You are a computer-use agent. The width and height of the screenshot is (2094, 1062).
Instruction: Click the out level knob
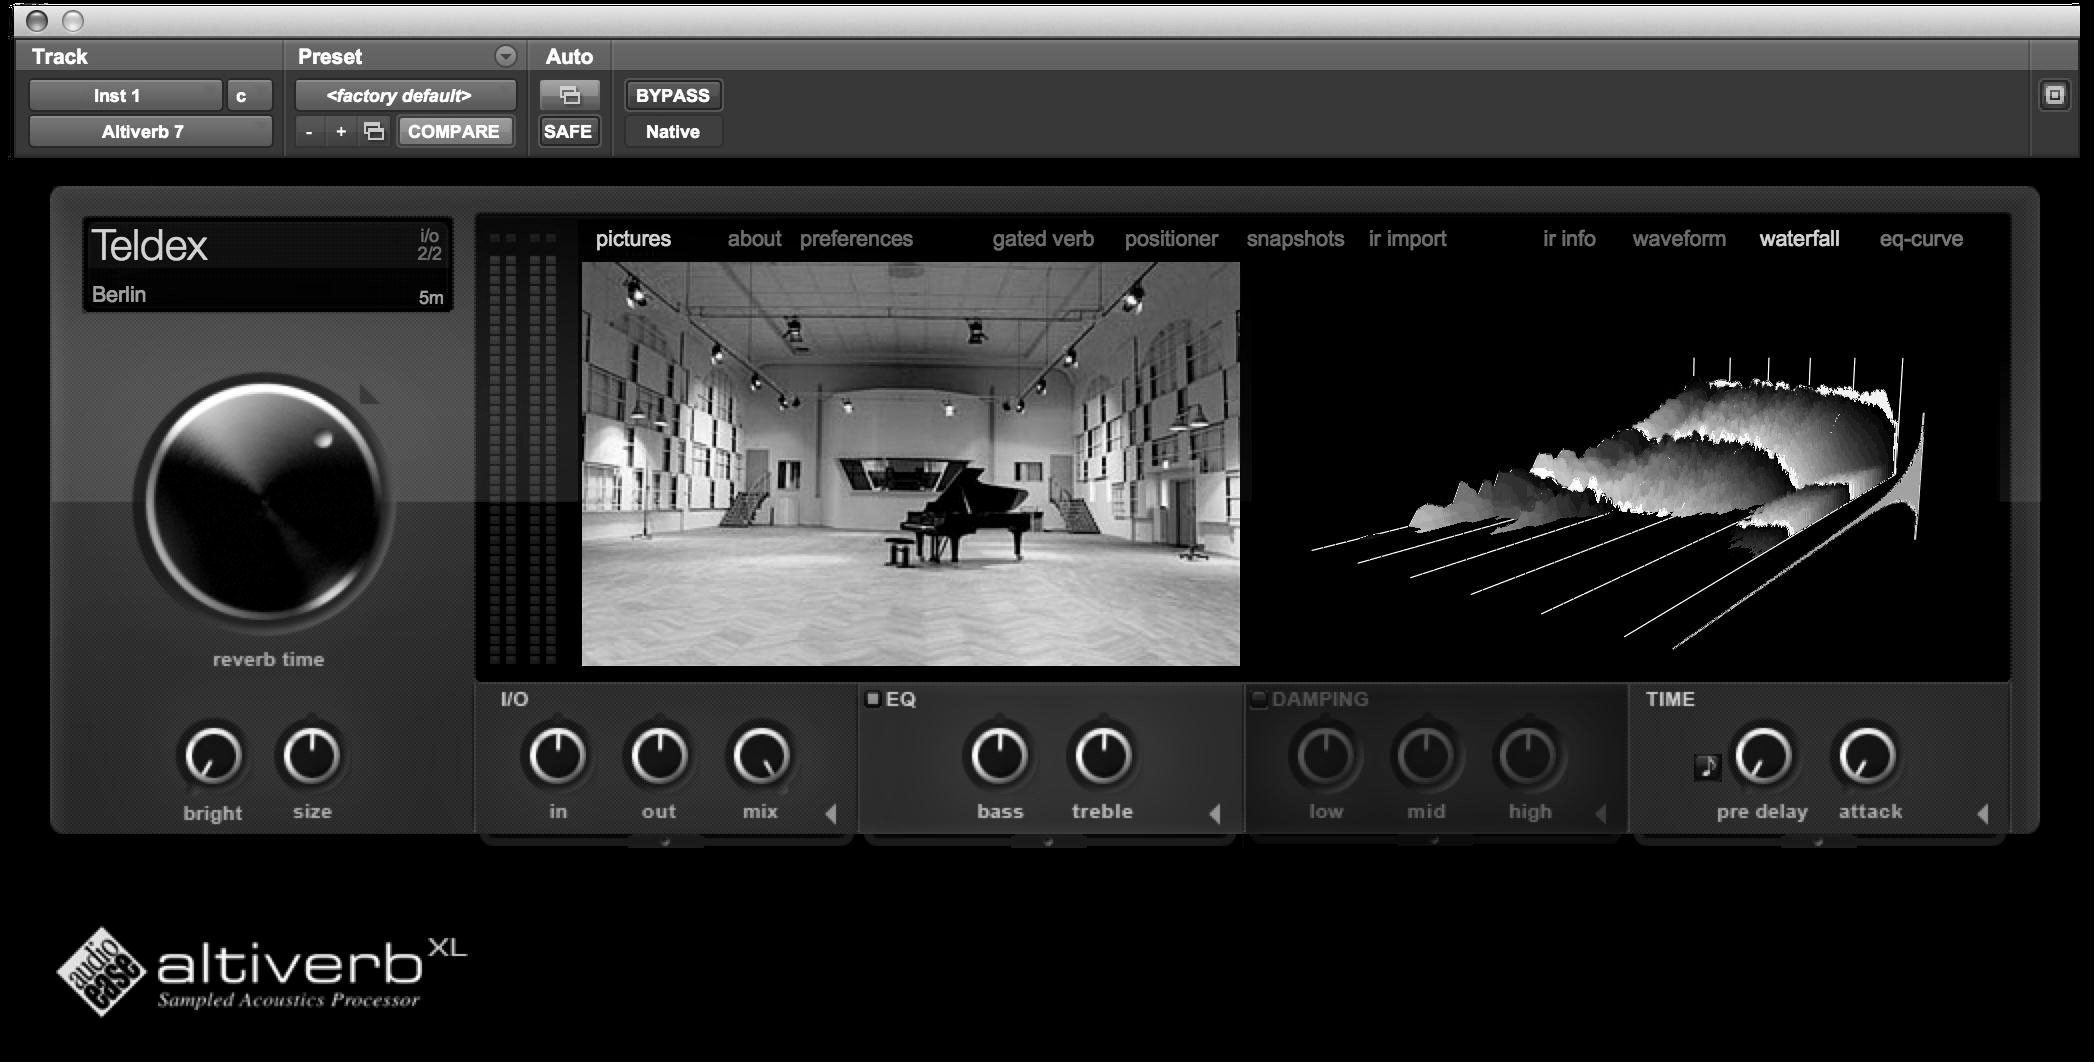[x=659, y=756]
